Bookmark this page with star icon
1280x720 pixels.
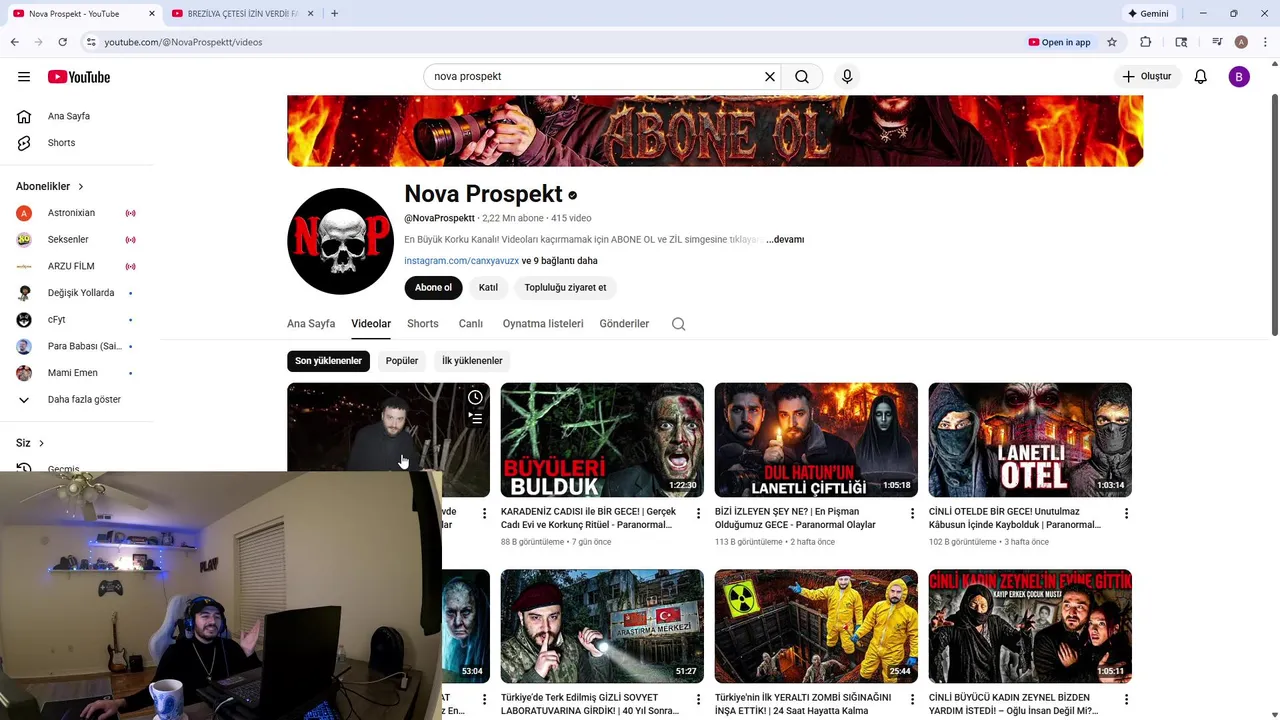tap(1111, 42)
